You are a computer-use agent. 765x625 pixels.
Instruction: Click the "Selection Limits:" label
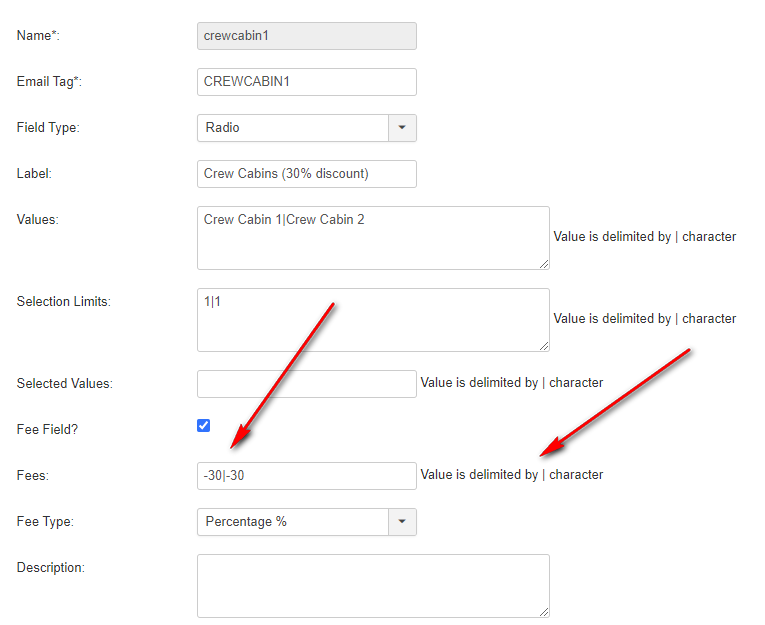[63, 301]
